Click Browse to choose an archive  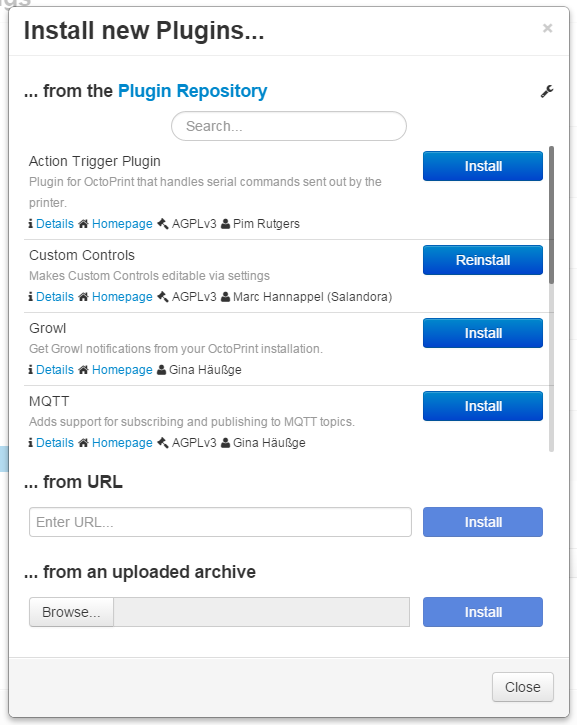point(71,612)
